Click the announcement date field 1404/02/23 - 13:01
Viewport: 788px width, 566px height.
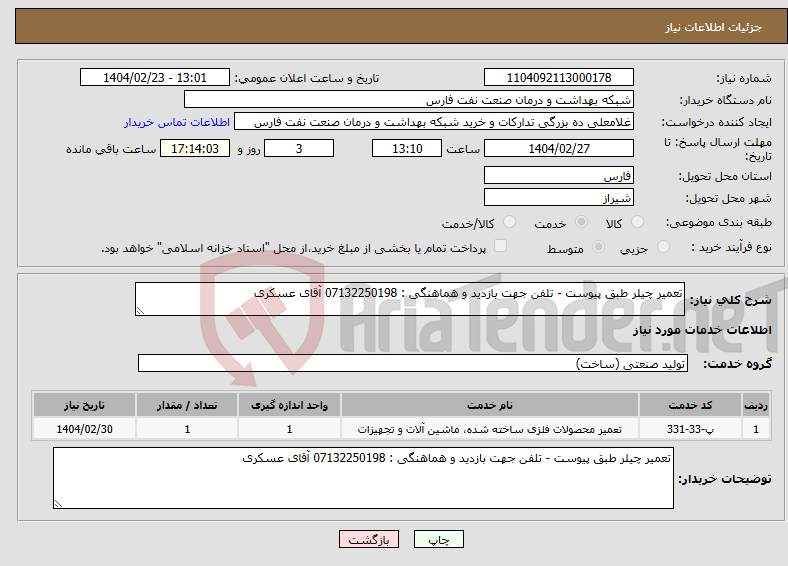click(x=154, y=77)
